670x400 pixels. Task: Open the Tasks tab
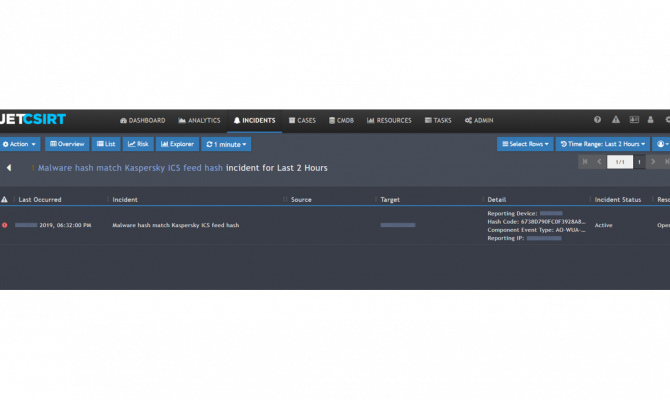point(438,121)
